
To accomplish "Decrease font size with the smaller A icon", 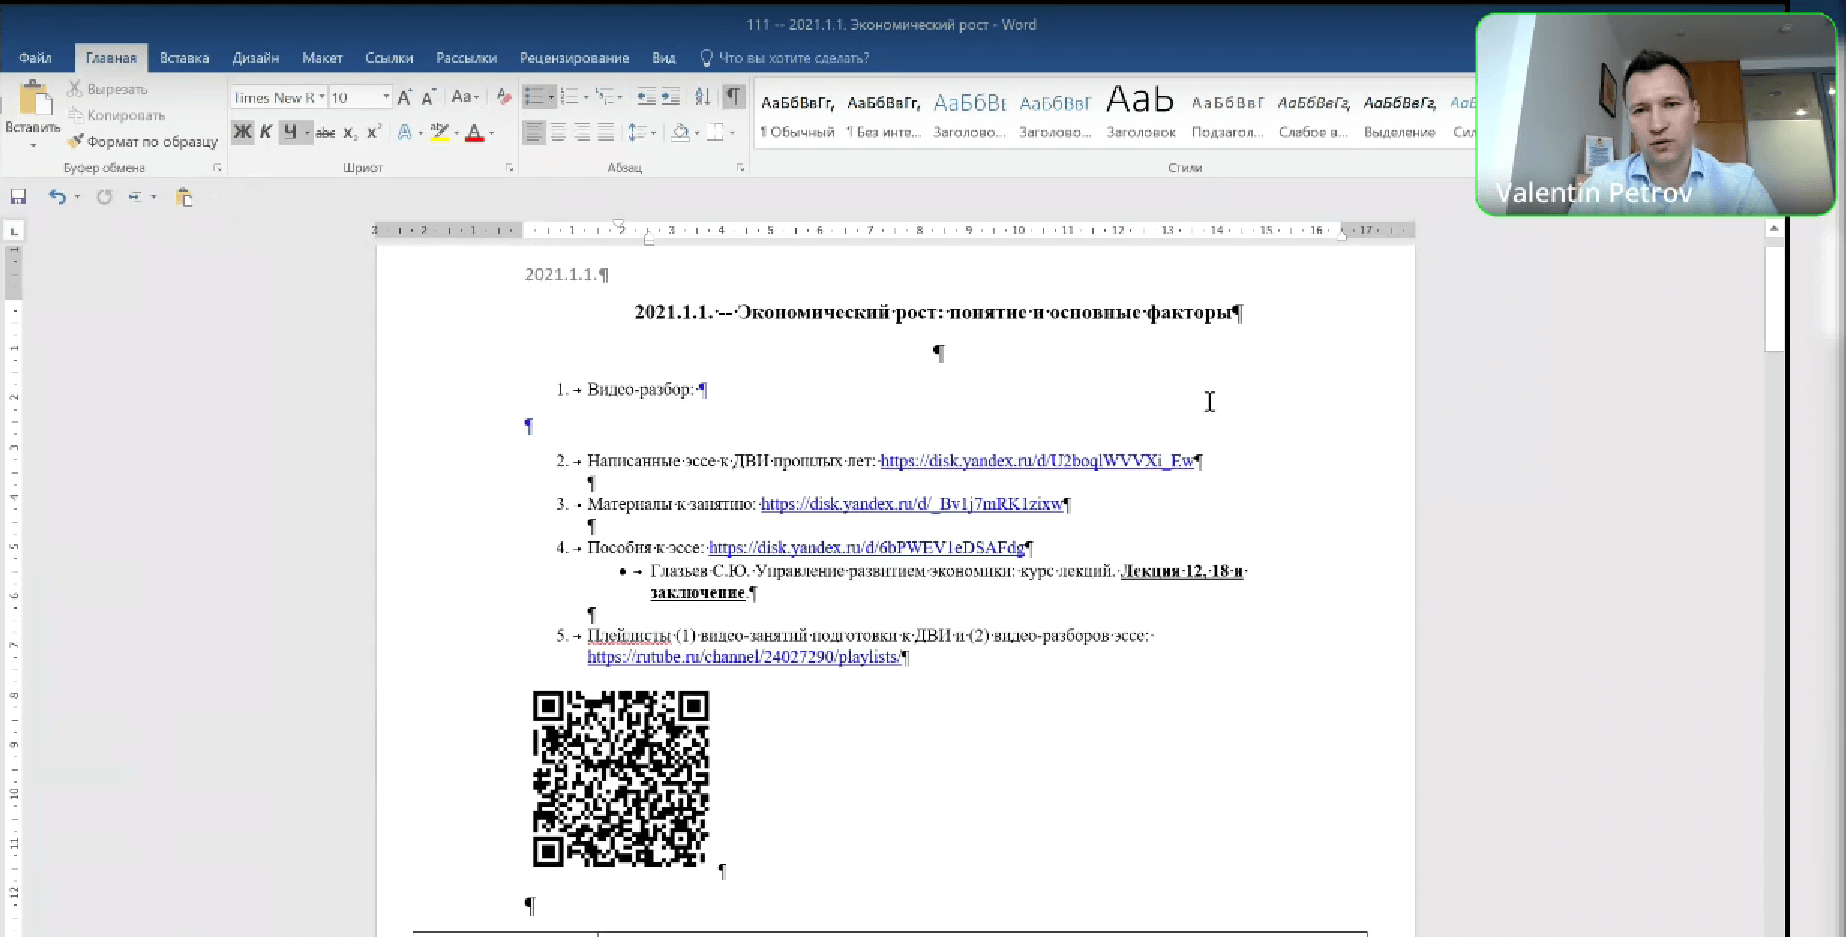I will click(428, 97).
